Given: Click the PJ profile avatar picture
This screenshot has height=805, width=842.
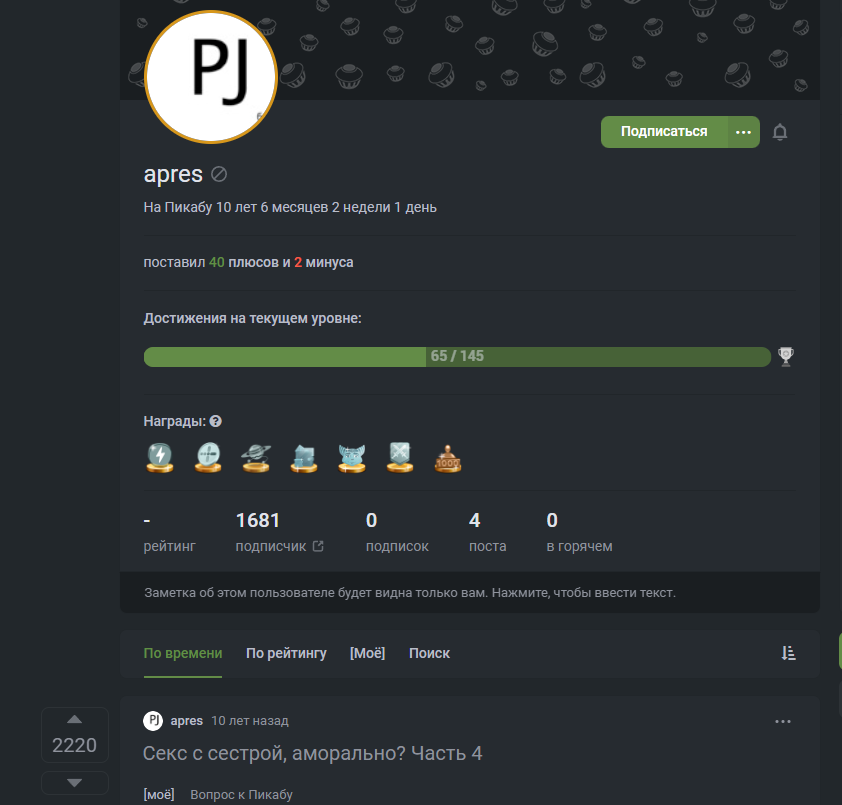Looking at the screenshot, I should tap(211, 77).
